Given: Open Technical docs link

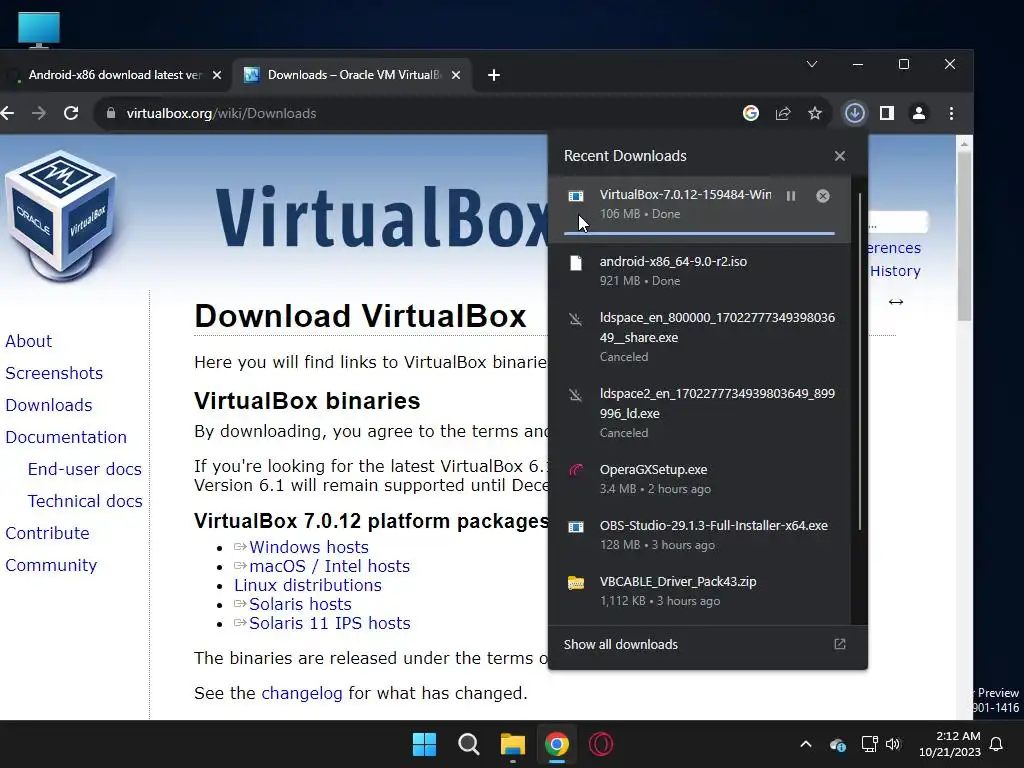Looking at the screenshot, I should (x=85, y=501).
